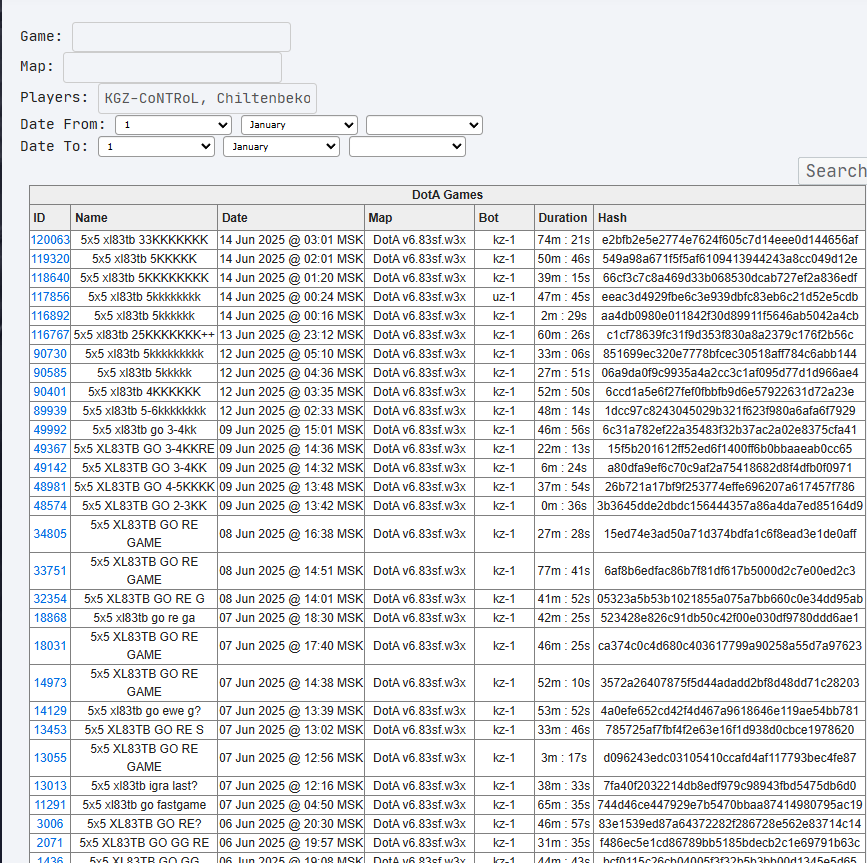The width and height of the screenshot is (867, 863).
Task: Select the 'uz-1' bot cell
Action: [504, 297]
